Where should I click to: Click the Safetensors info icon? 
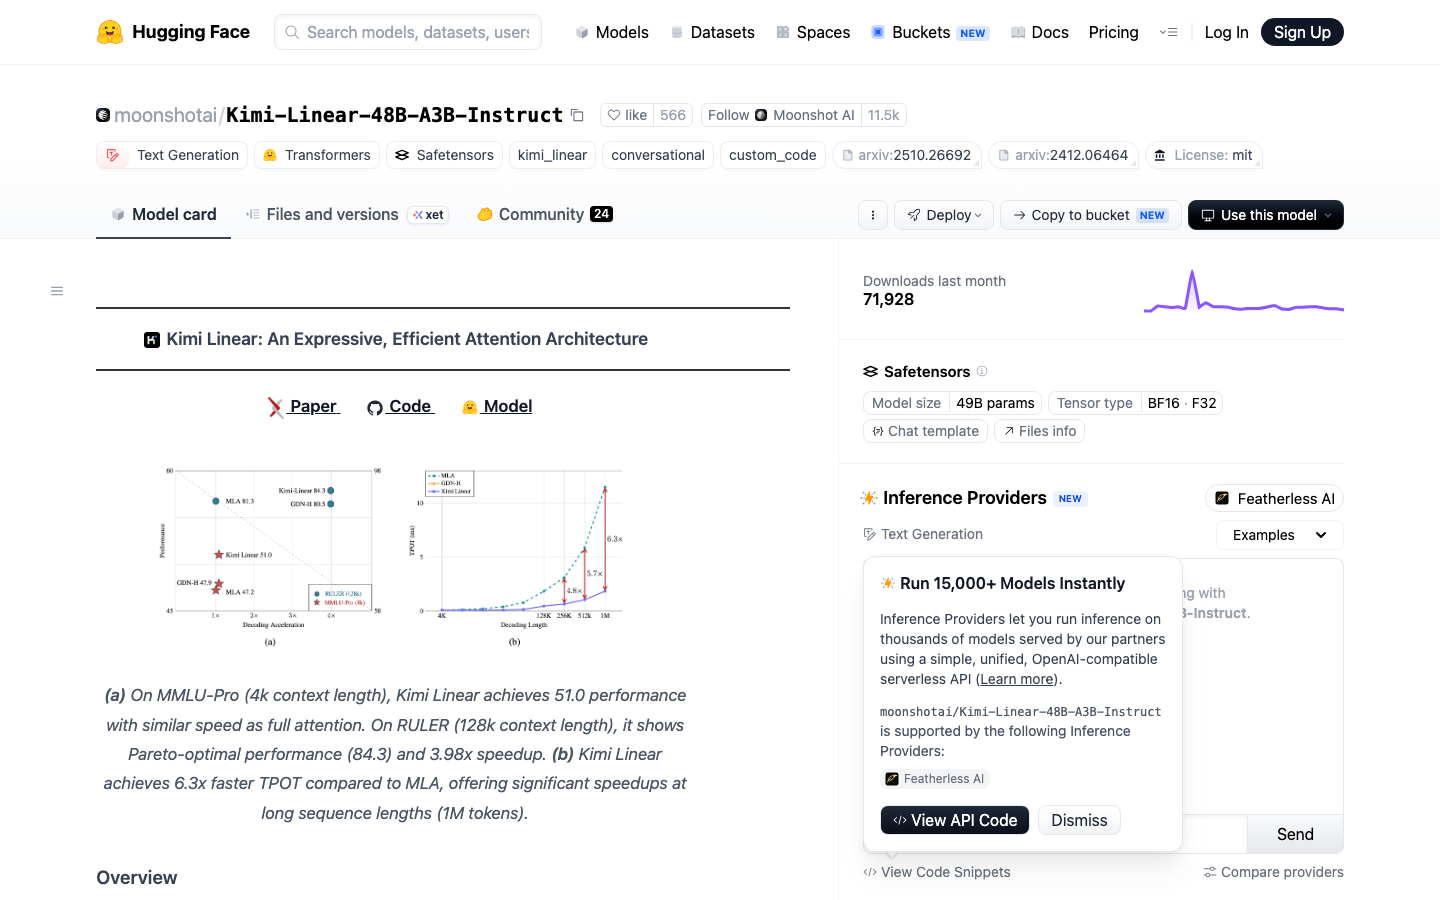pos(982,371)
